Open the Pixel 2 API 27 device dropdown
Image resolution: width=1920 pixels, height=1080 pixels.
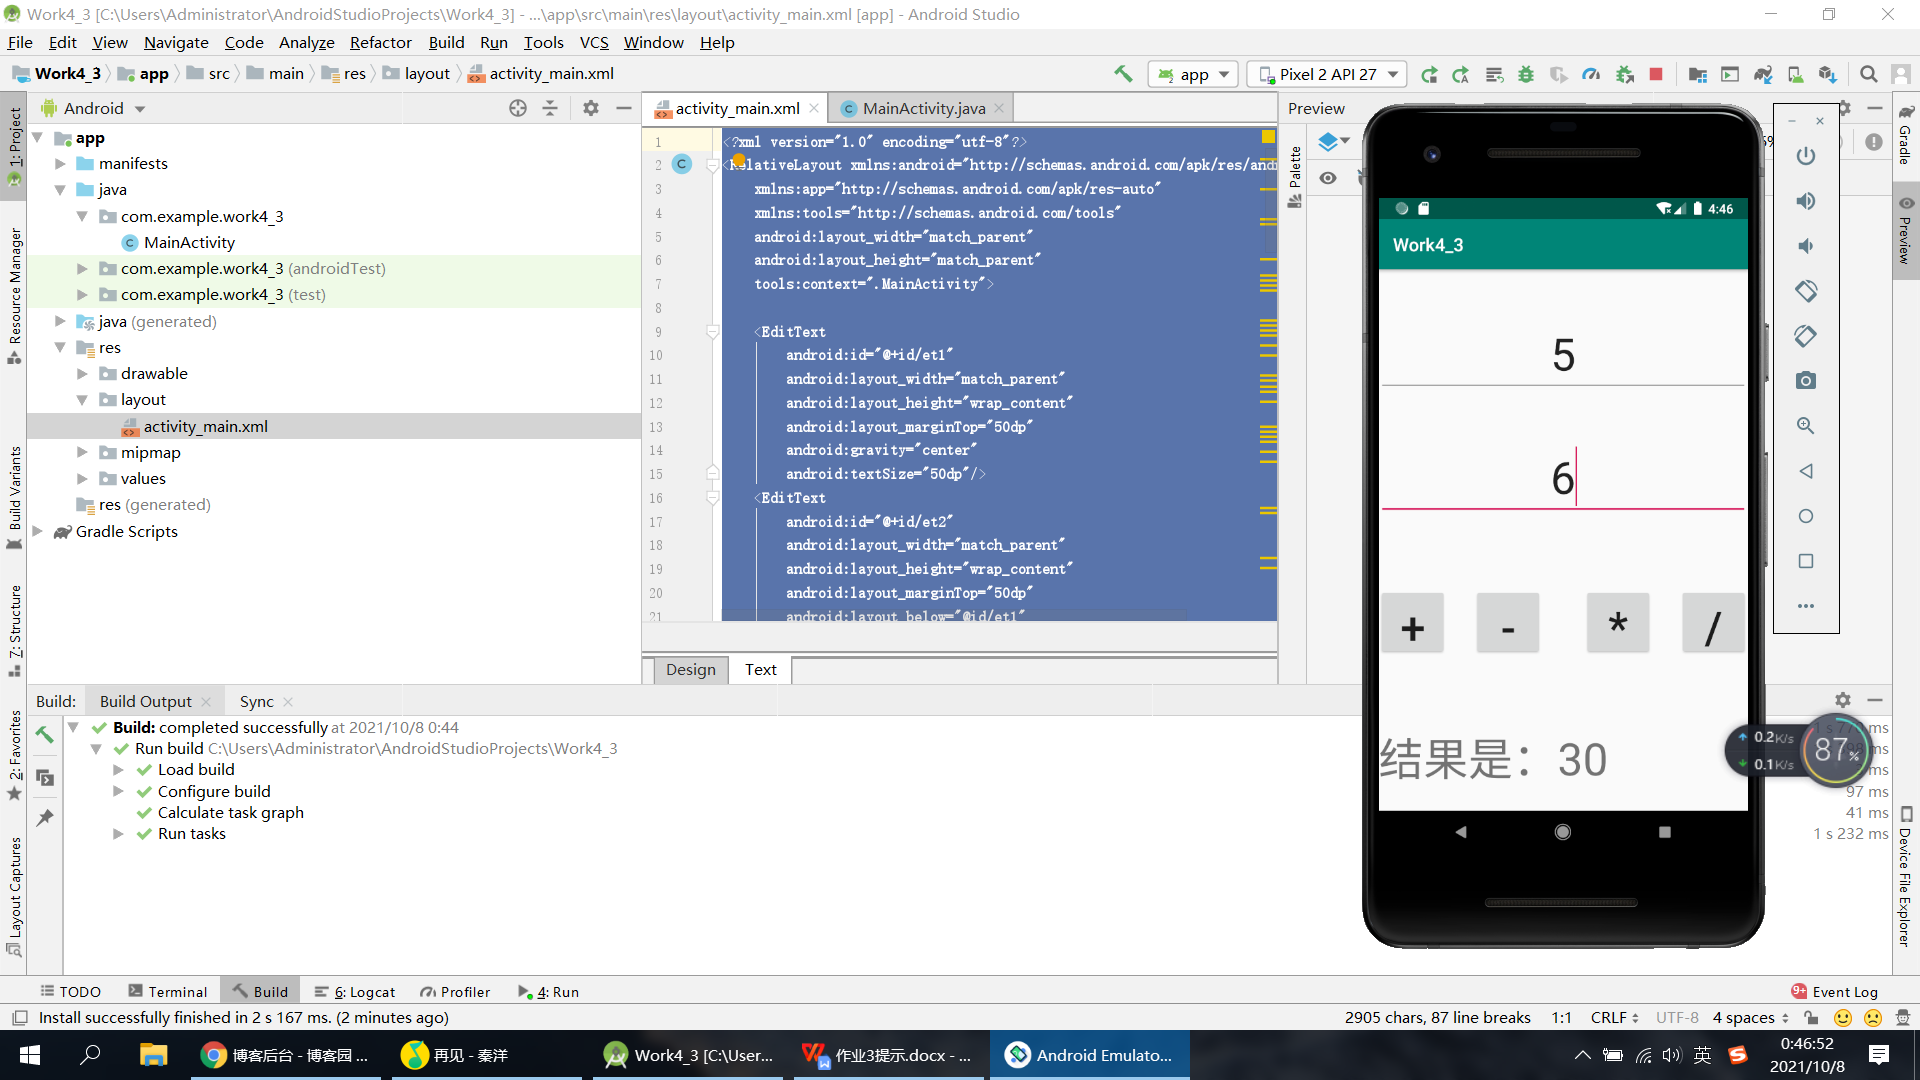(x=1328, y=74)
